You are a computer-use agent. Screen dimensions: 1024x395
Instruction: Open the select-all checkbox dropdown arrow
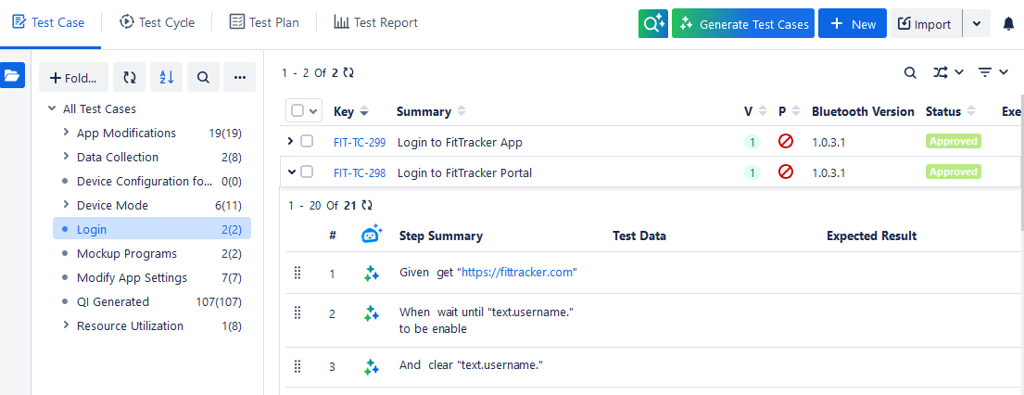pos(313,112)
